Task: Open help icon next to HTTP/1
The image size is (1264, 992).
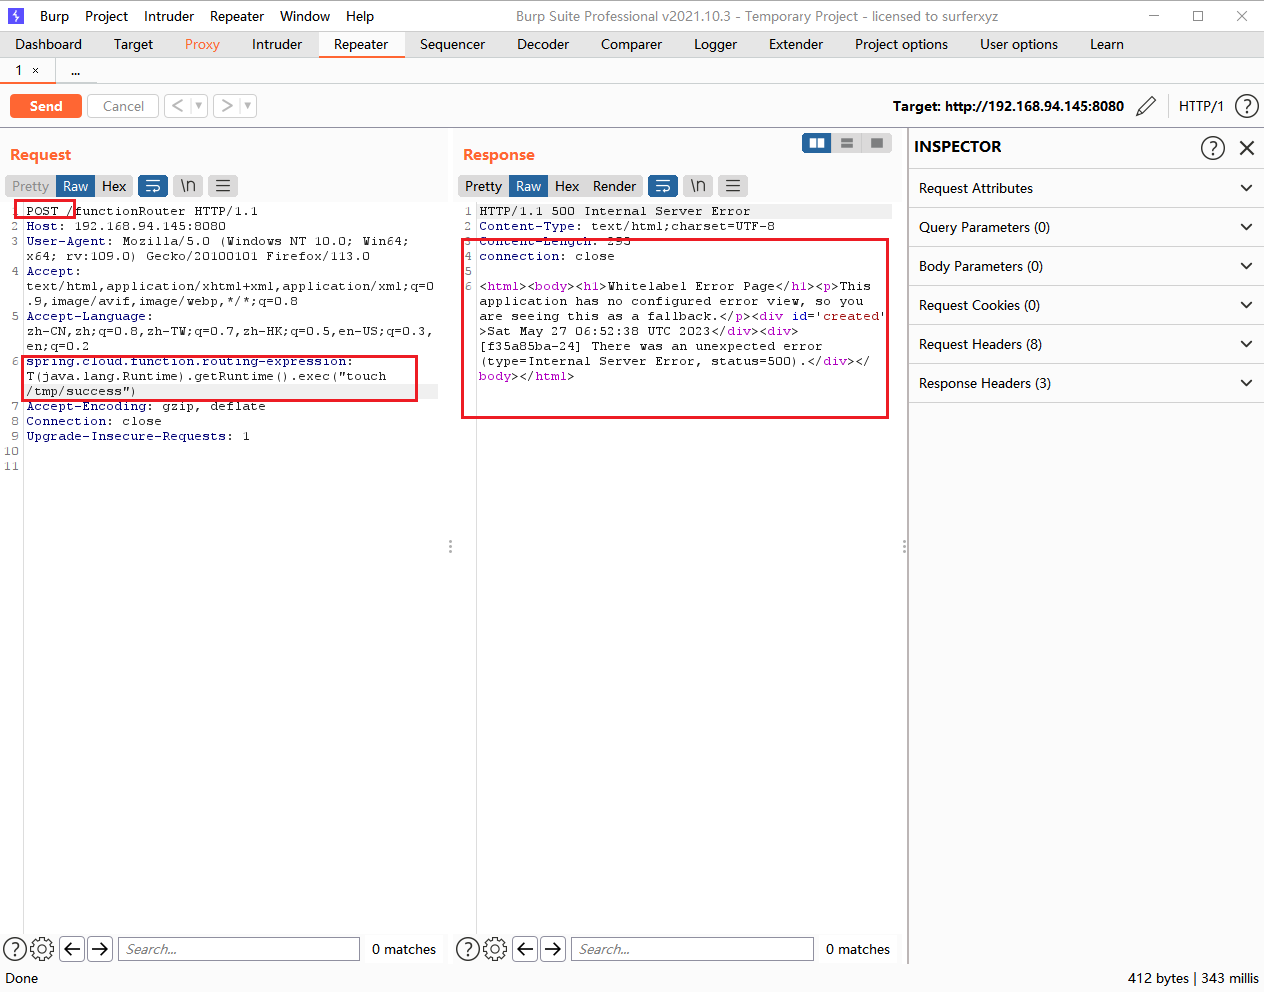Action: click(1246, 106)
